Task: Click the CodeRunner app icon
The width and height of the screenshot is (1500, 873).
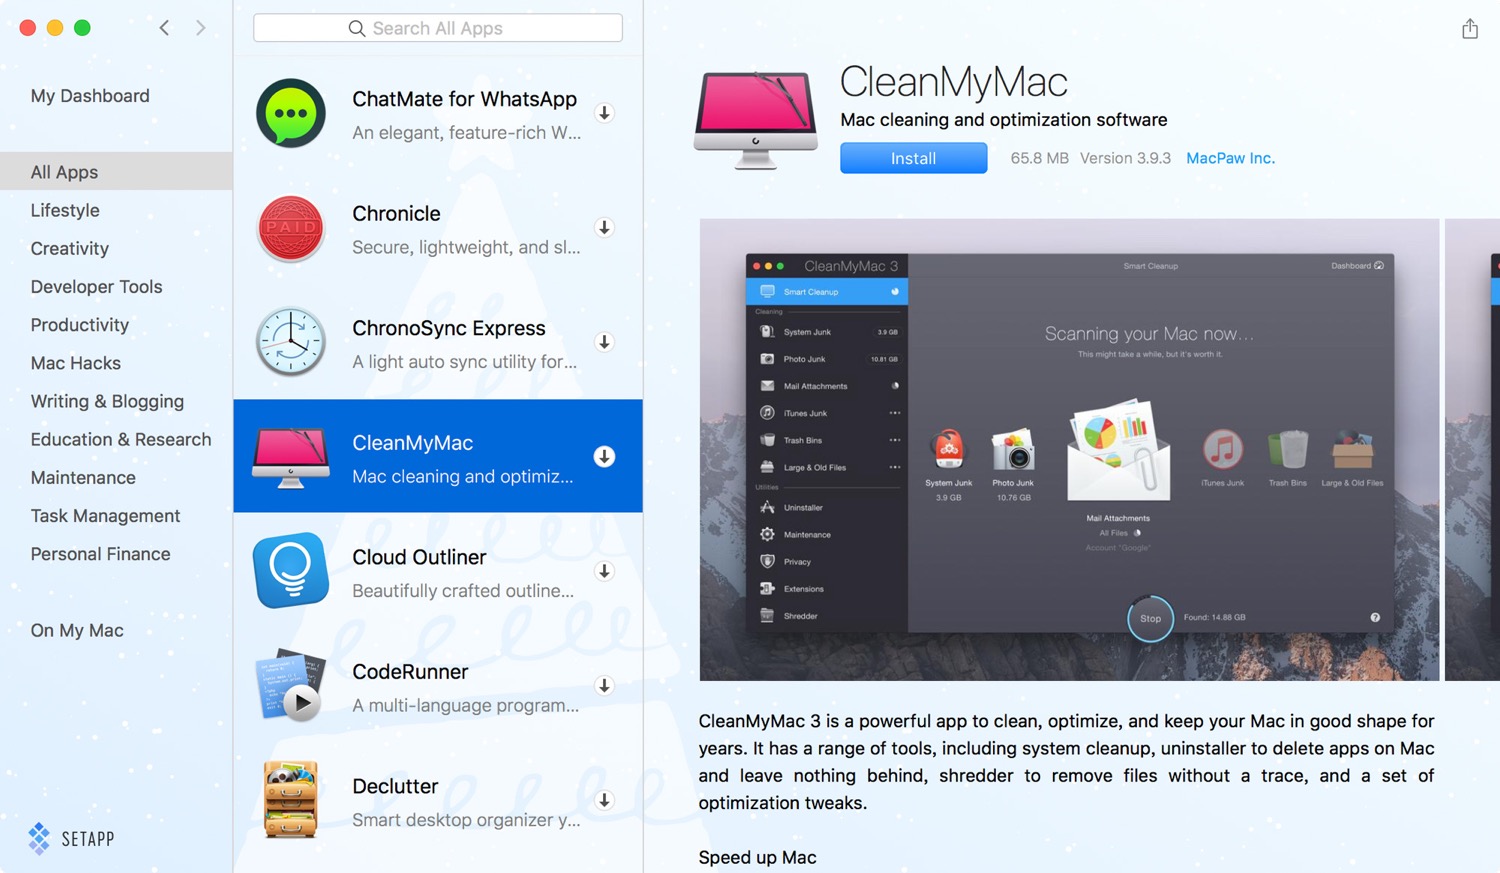Action: [291, 686]
